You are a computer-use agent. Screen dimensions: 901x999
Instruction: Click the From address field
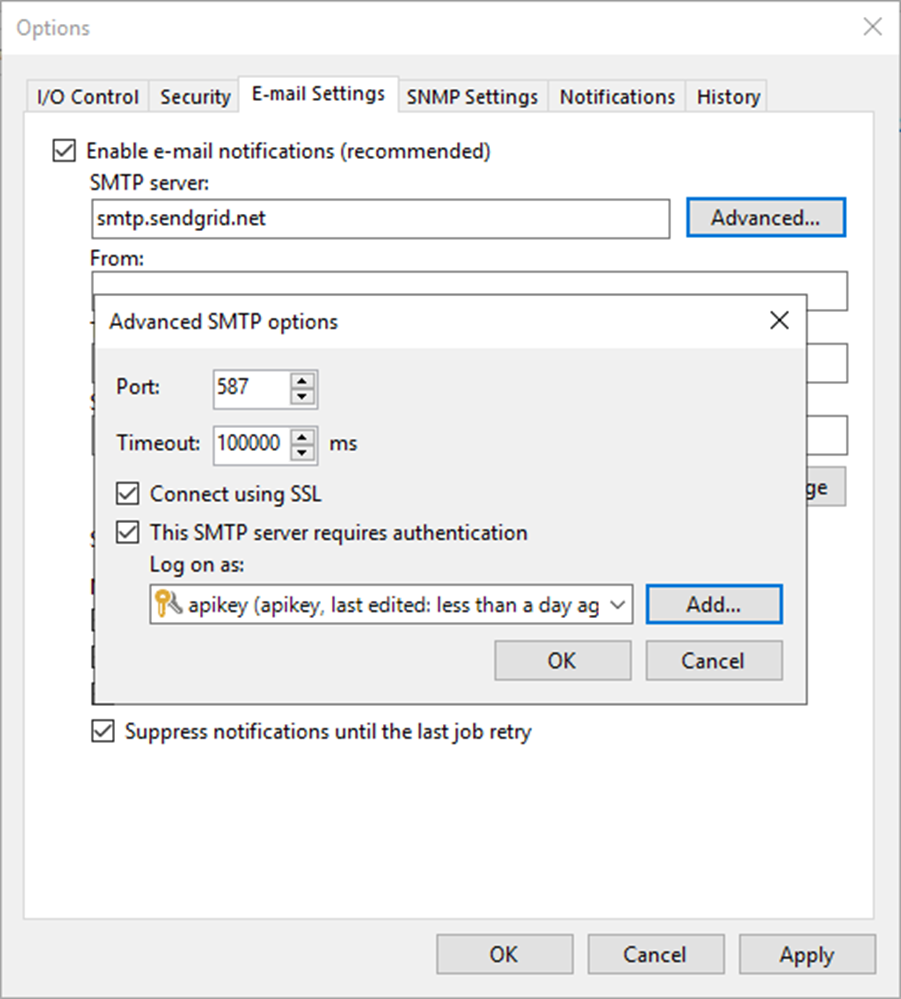click(x=470, y=284)
